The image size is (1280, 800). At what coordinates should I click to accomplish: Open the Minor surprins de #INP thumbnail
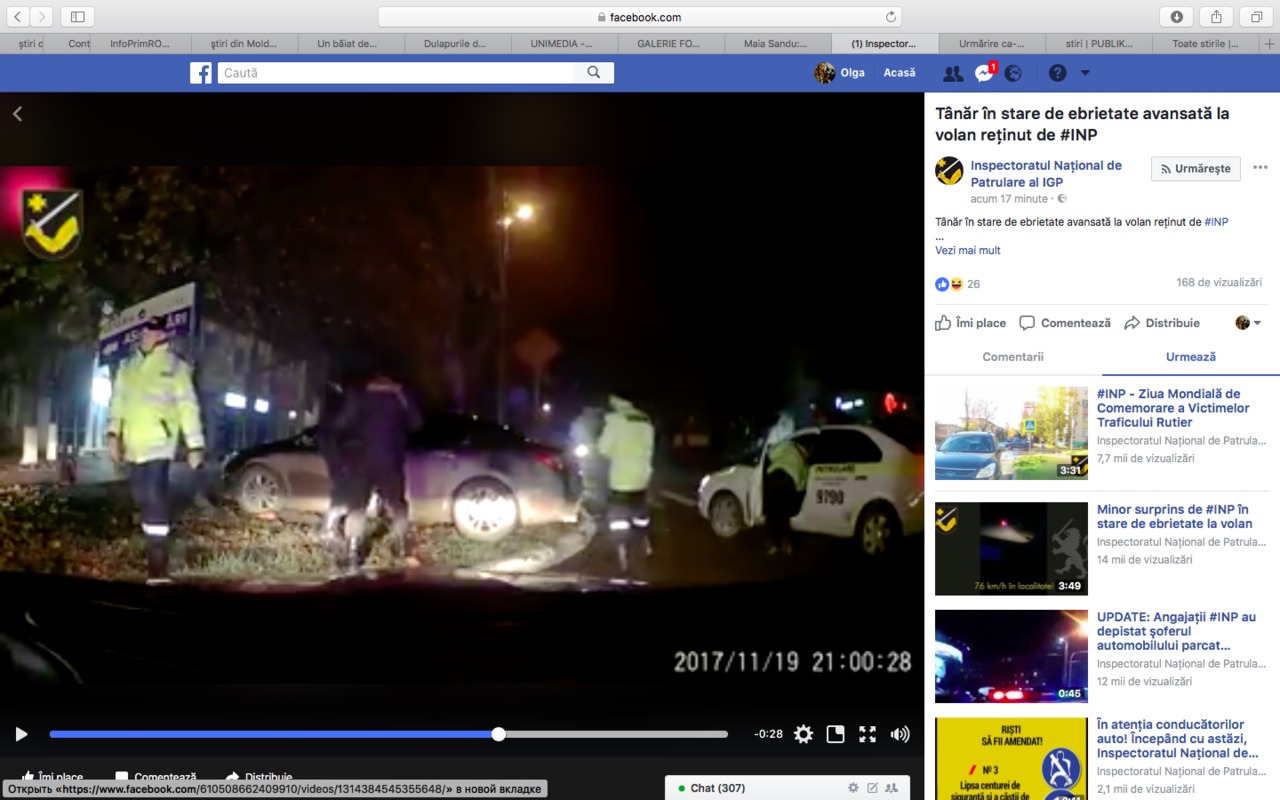coord(1011,549)
